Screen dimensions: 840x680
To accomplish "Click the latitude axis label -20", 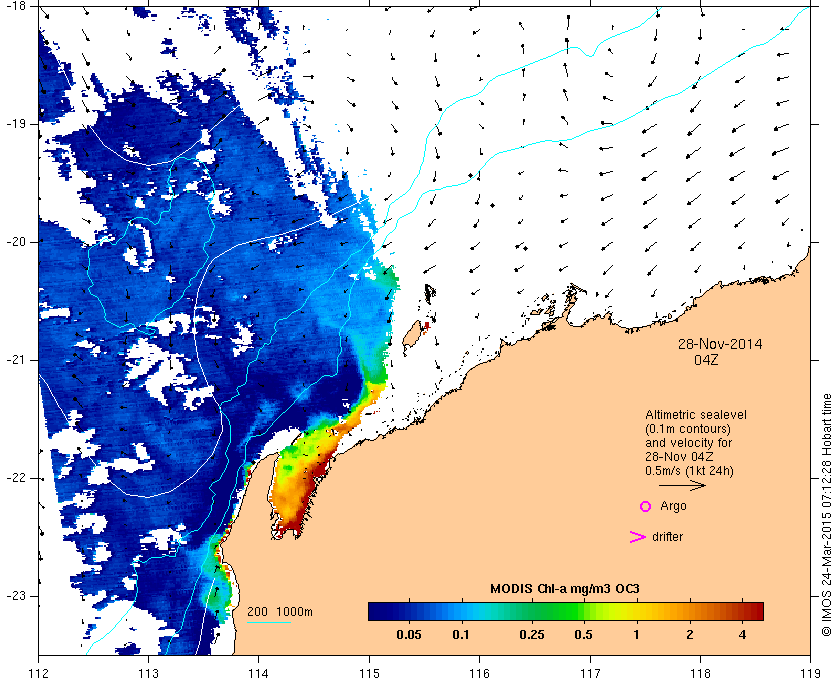I will [16, 242].
